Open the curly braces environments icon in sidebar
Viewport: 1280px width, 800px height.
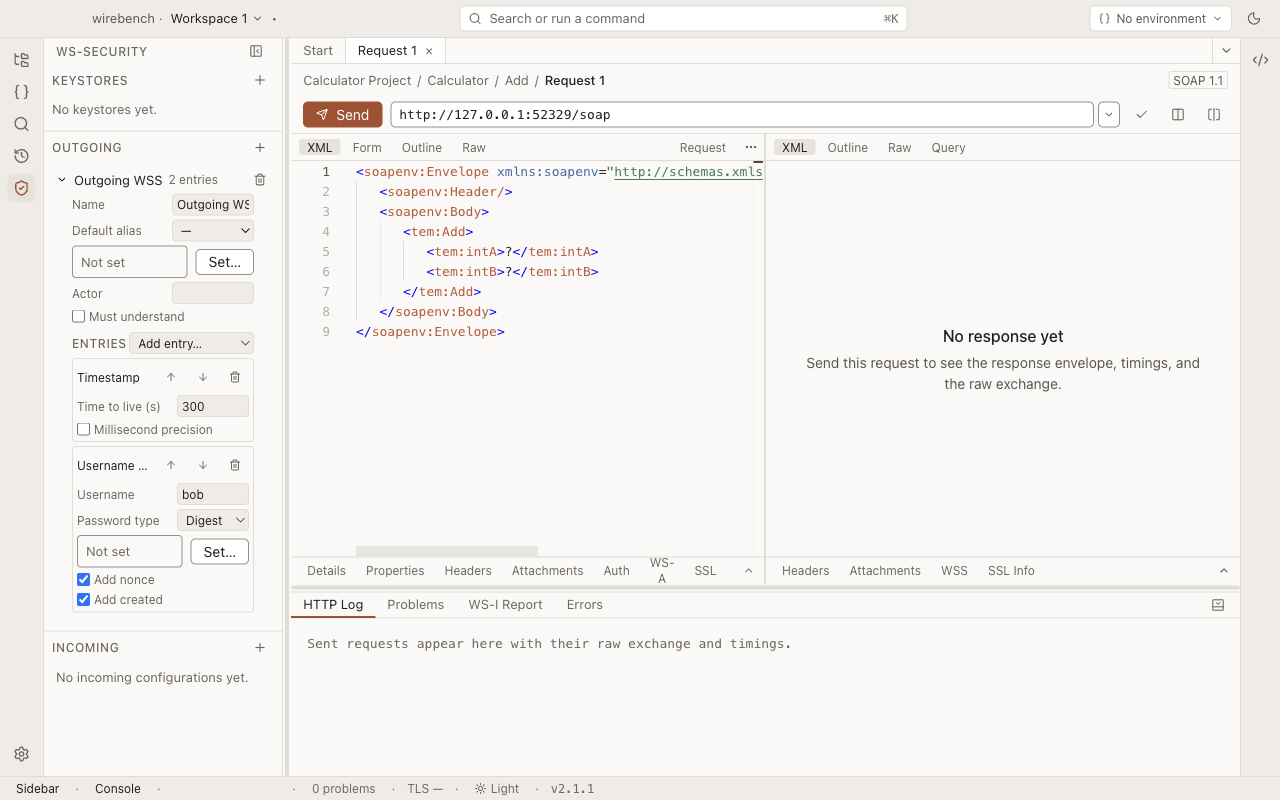point(21,92)
